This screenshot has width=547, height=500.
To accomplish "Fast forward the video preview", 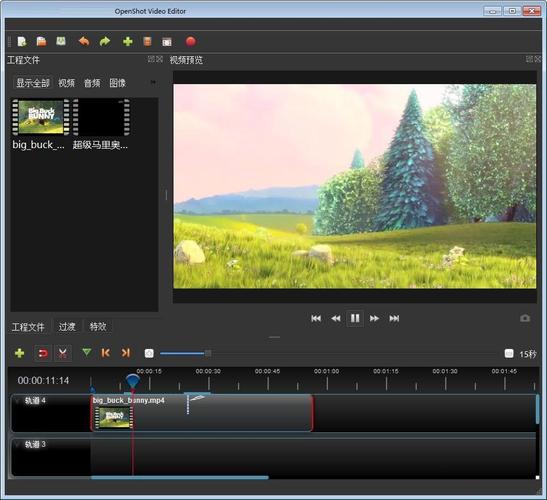I will [374, 318].
